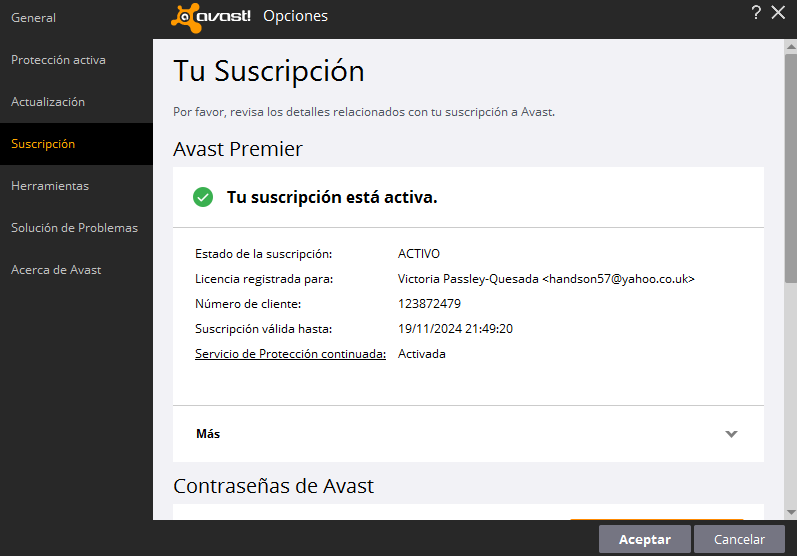797x556 pixels.
Task: Click the scrollbar up arrow
Action: (791, 46)
